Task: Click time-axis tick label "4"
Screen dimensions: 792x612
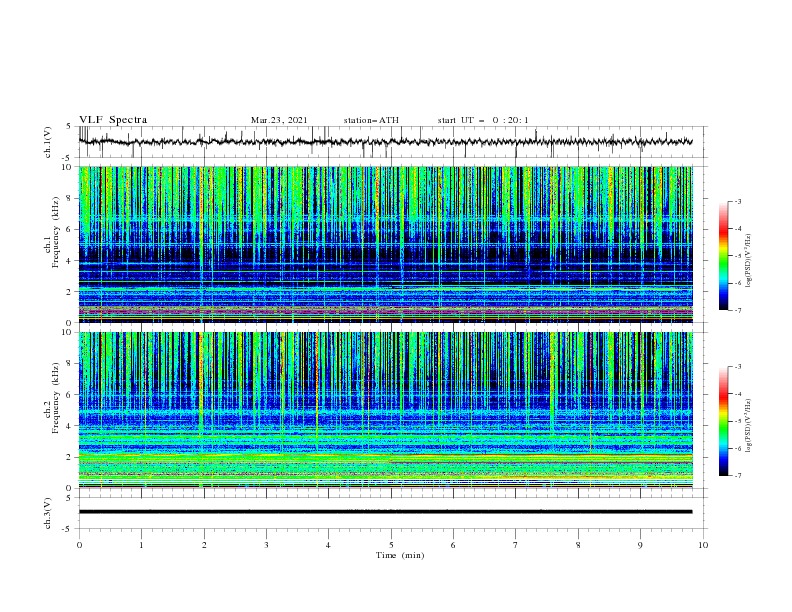Action: [x=328, y=545]
